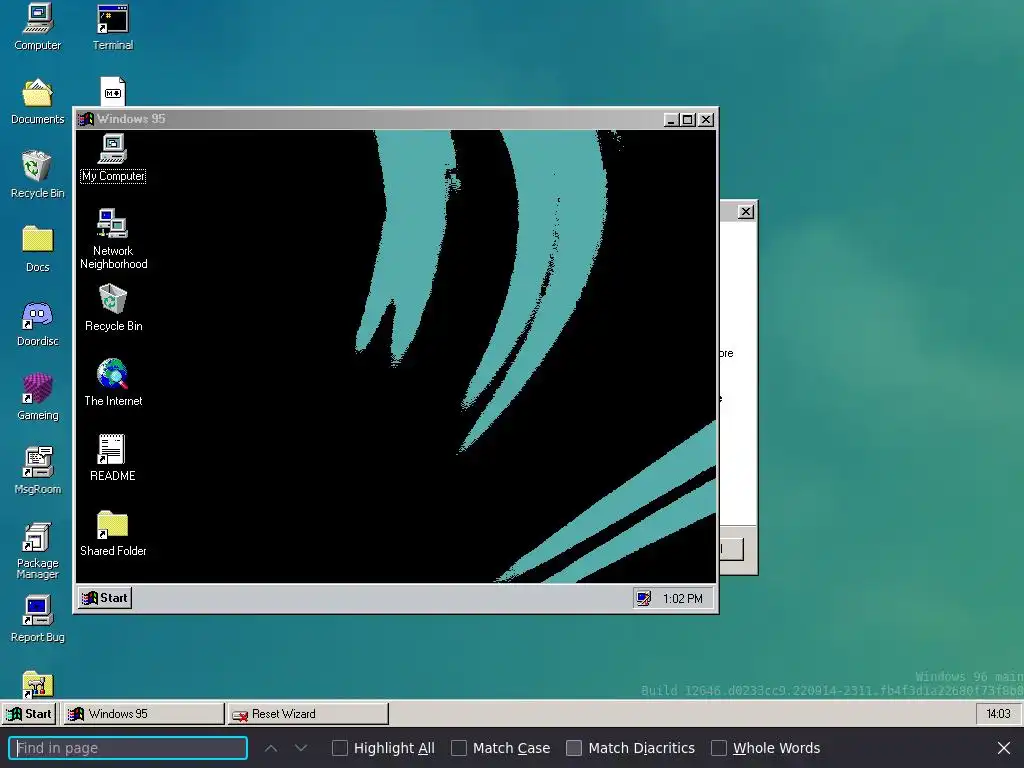1024x768 pixels.
Task: Switch to Reset Wizard in the taskbar
Action: (x=308, y=714)
